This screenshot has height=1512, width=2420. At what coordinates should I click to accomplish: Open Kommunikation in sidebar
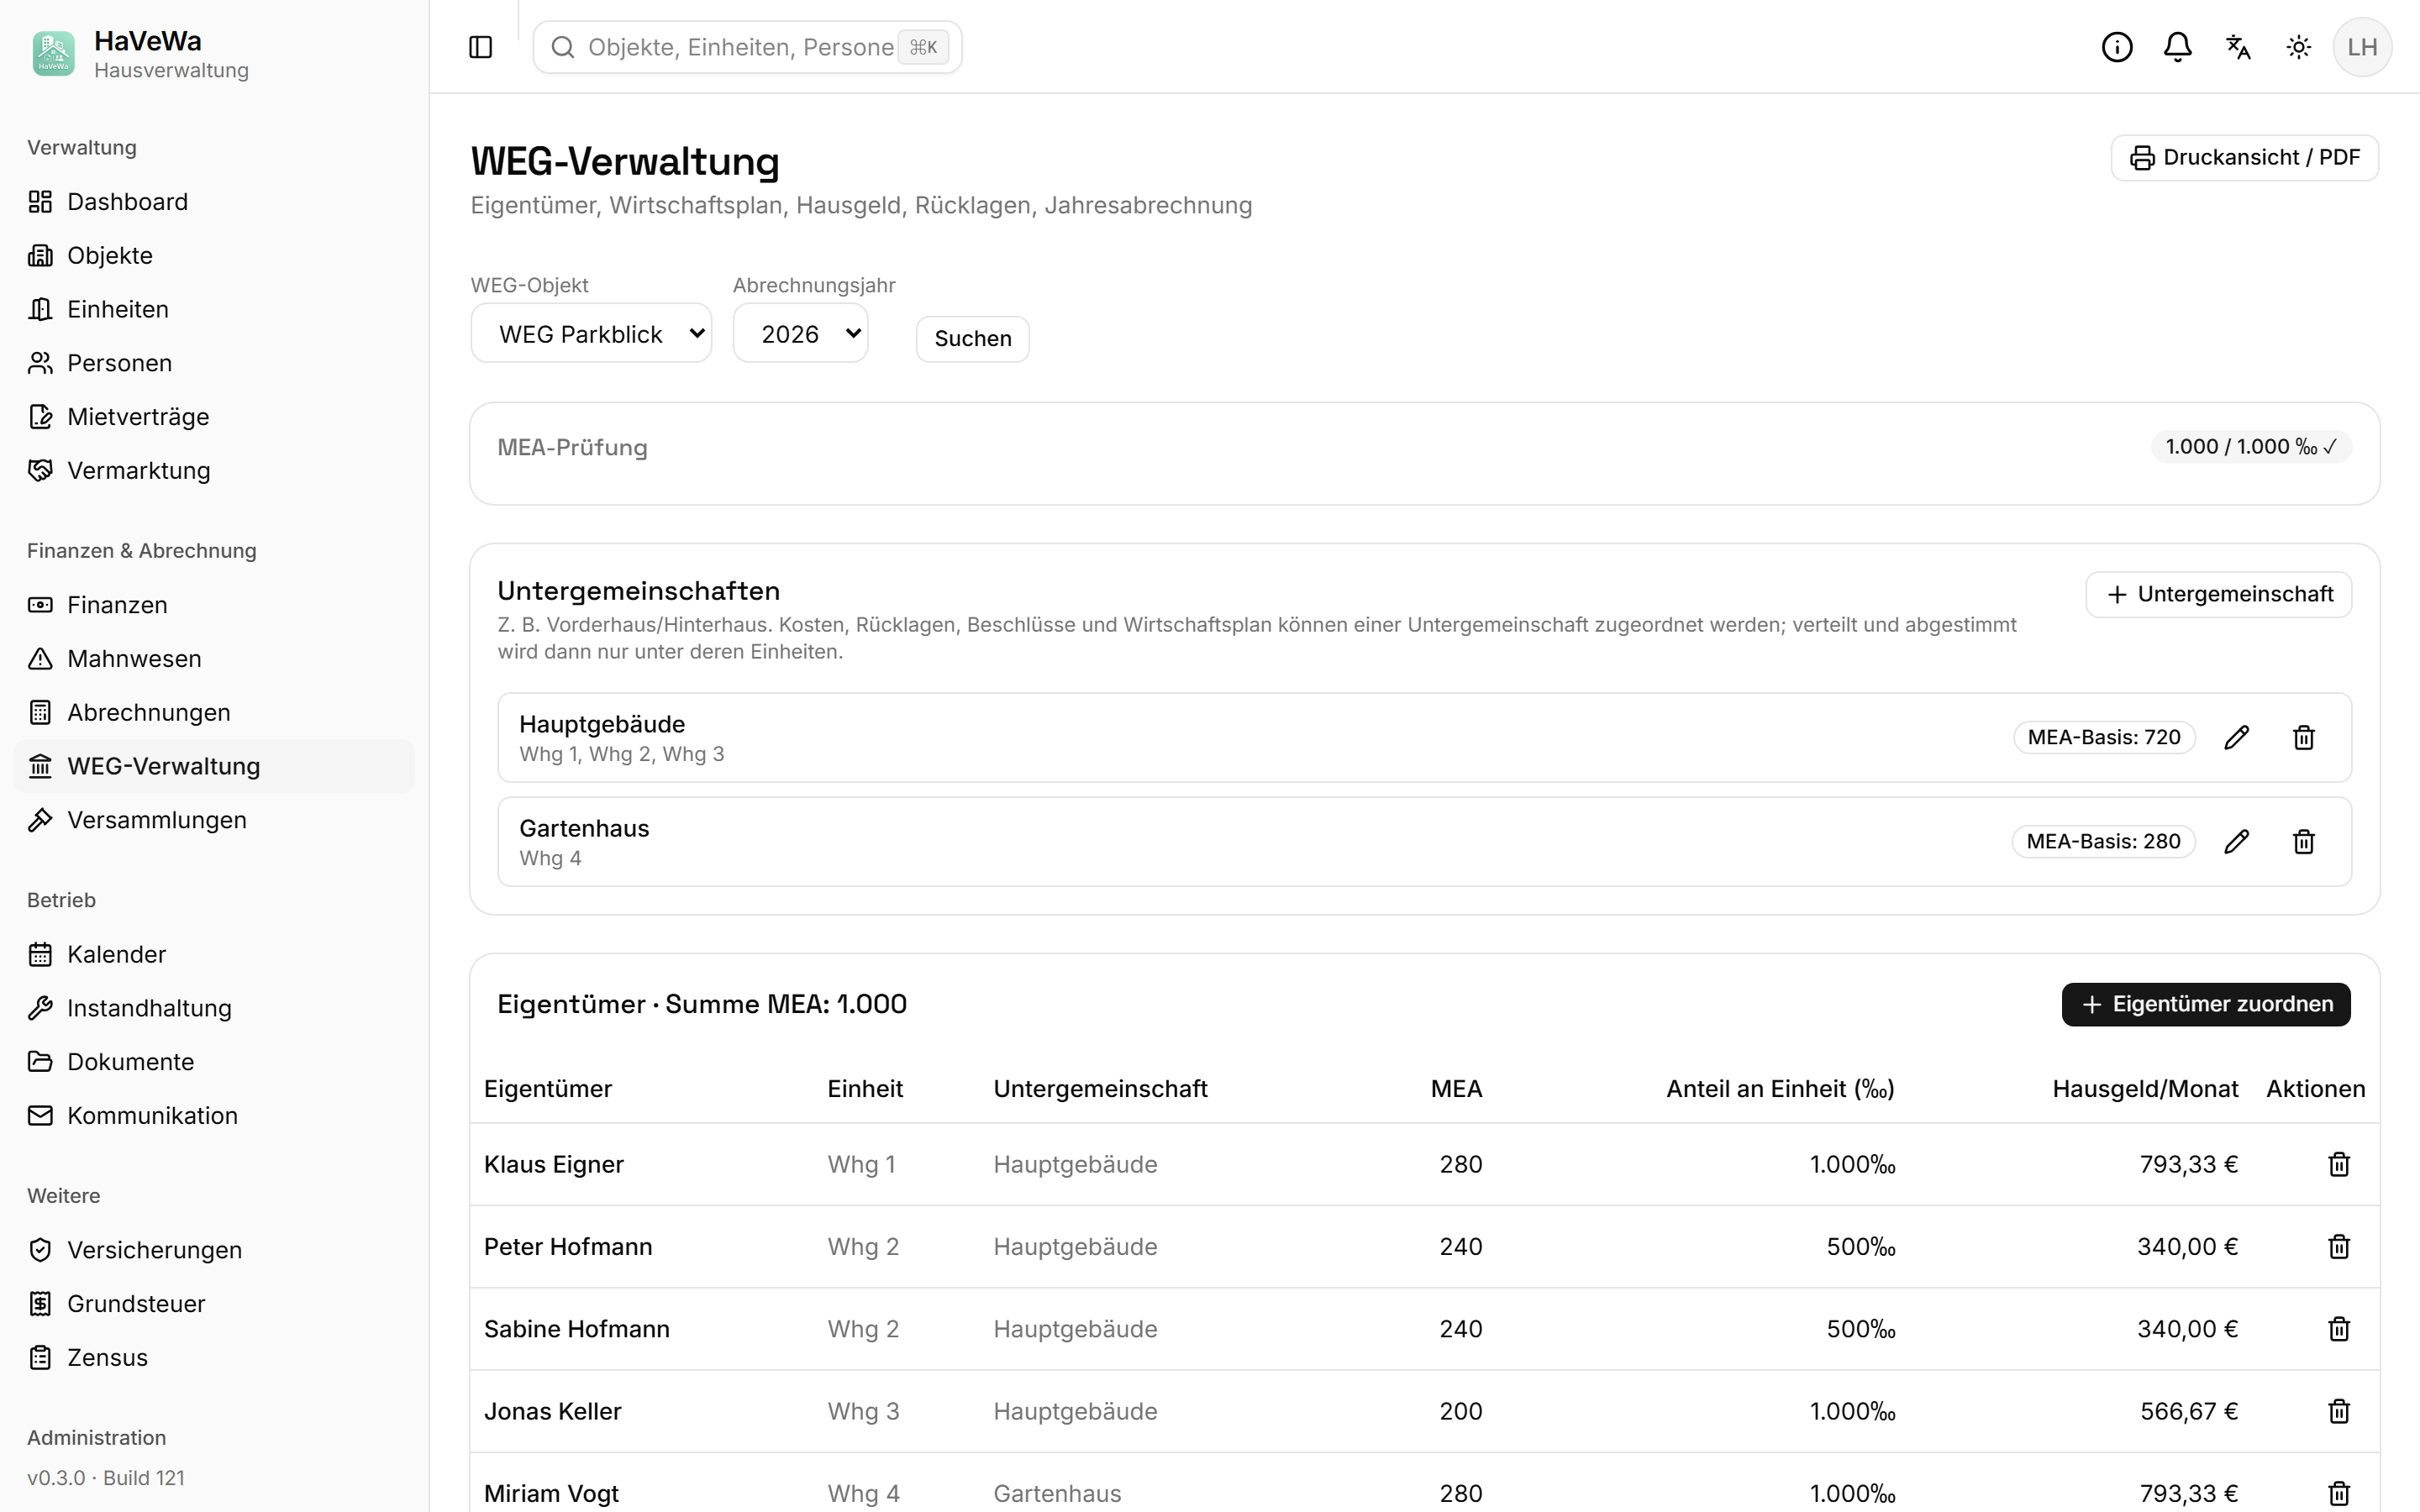click(214, 1116)
